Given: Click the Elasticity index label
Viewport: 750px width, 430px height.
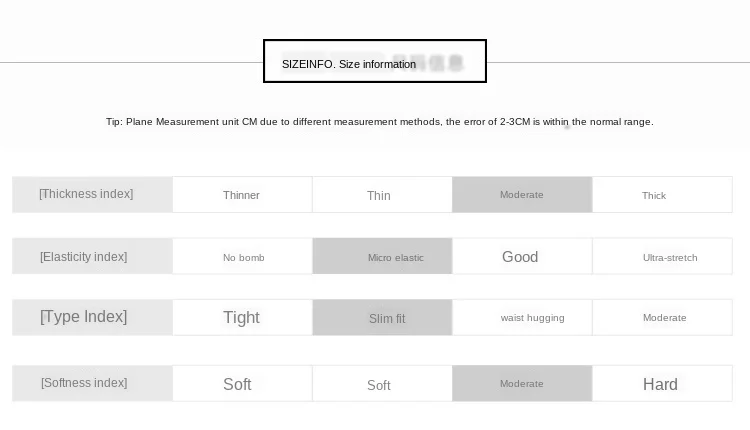Looking at the screenshot, I should click(x=92, y=256).
